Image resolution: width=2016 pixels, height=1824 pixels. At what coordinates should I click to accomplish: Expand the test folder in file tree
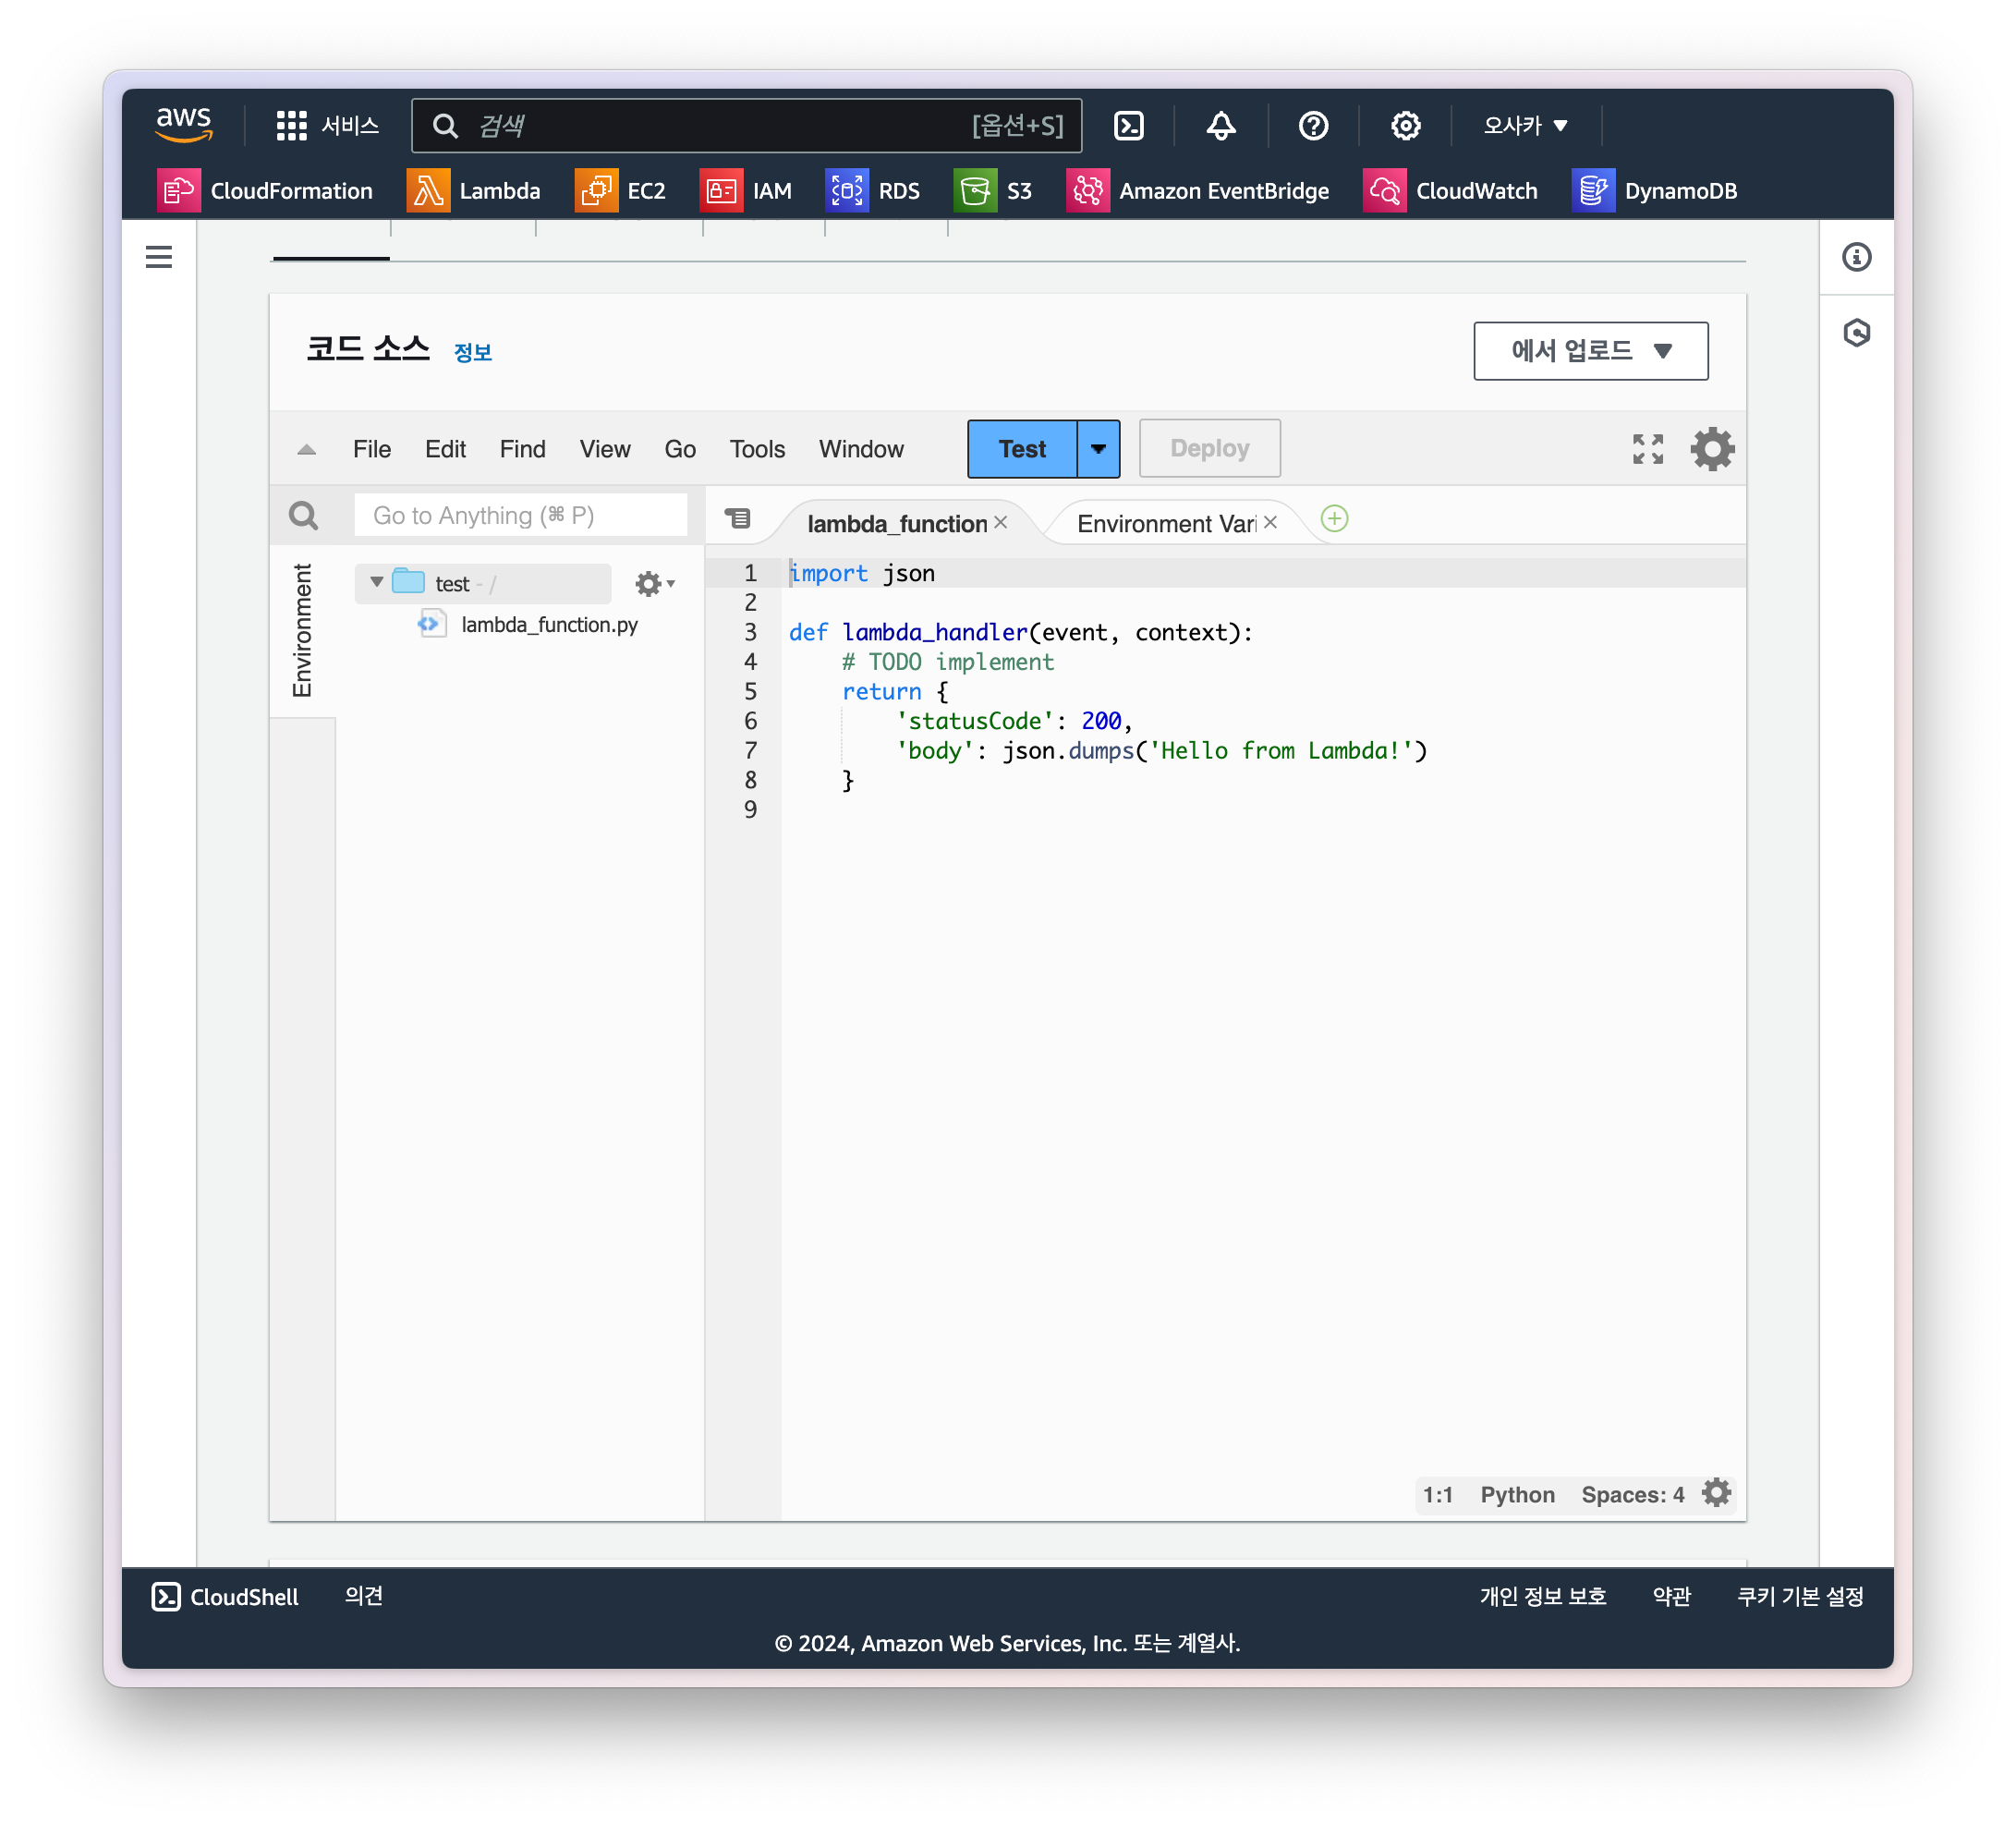pos(374,583)
